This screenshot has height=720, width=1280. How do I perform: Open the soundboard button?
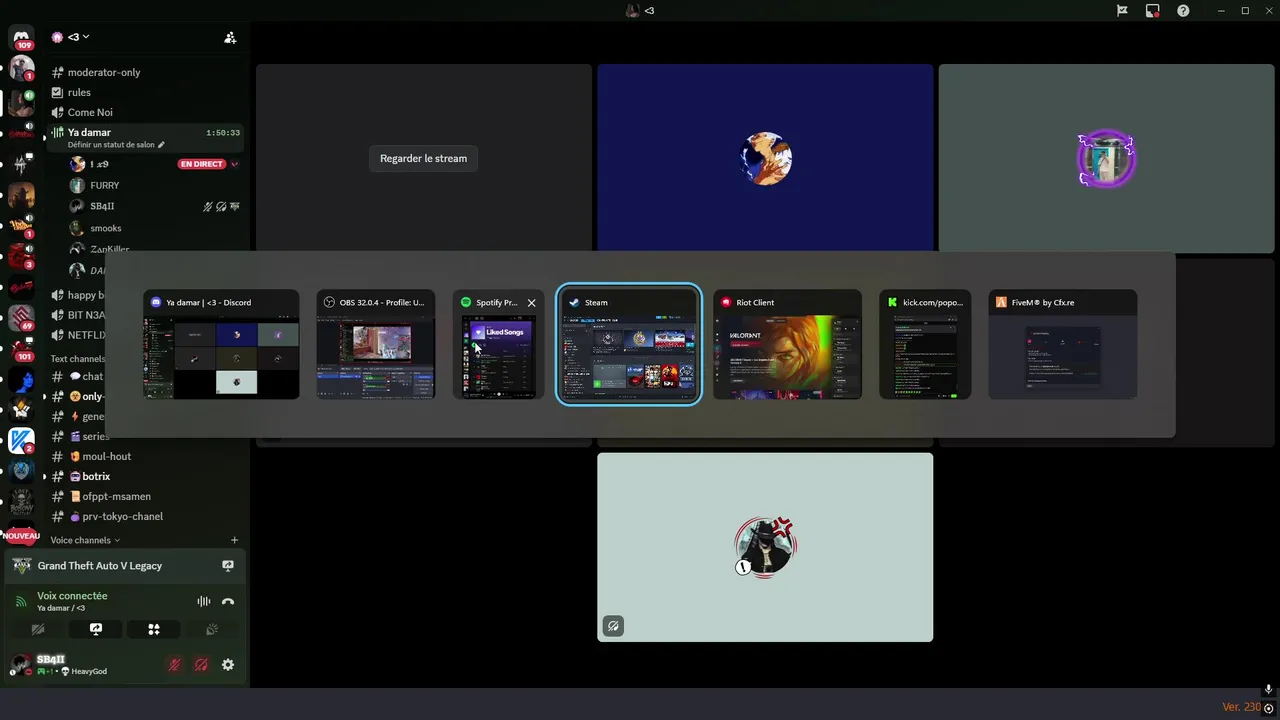(212, 630)
